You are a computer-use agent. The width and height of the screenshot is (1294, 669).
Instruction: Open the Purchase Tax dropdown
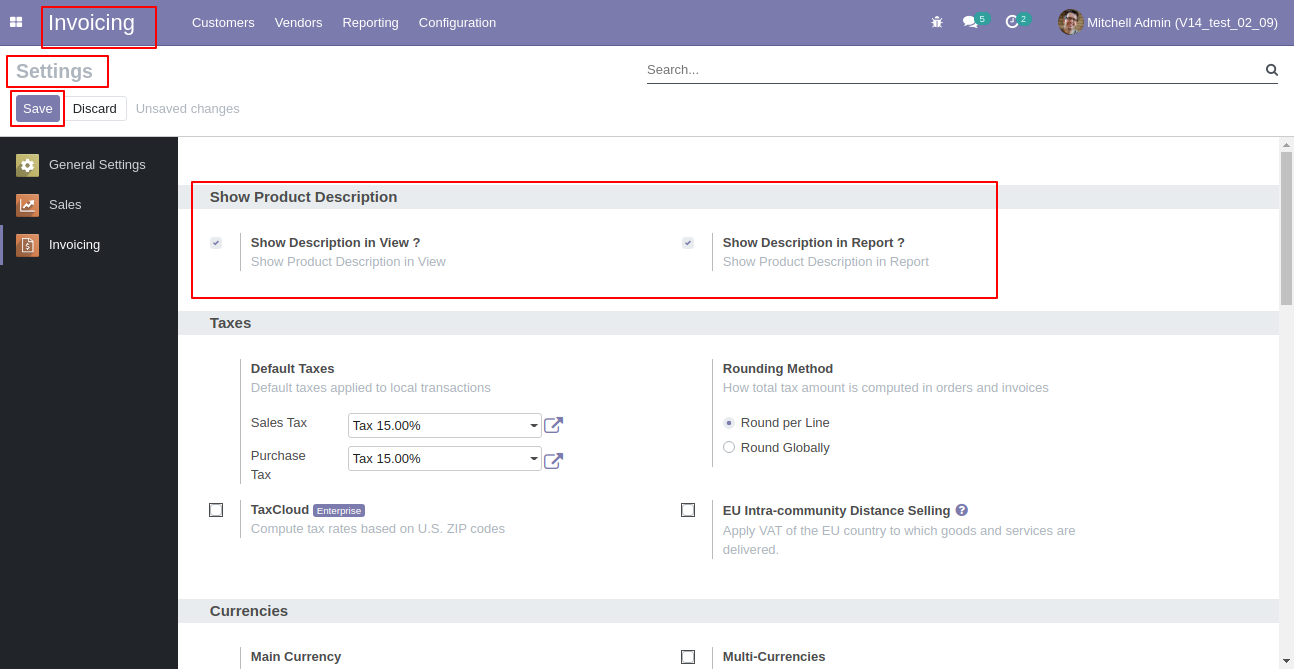(x=445, y=459)
